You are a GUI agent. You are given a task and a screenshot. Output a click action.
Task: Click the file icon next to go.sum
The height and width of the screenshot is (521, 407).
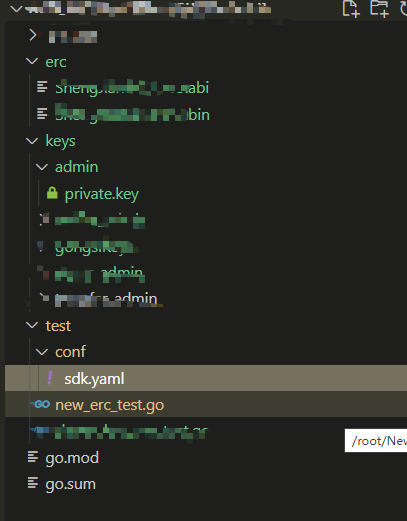click(33, 483)
